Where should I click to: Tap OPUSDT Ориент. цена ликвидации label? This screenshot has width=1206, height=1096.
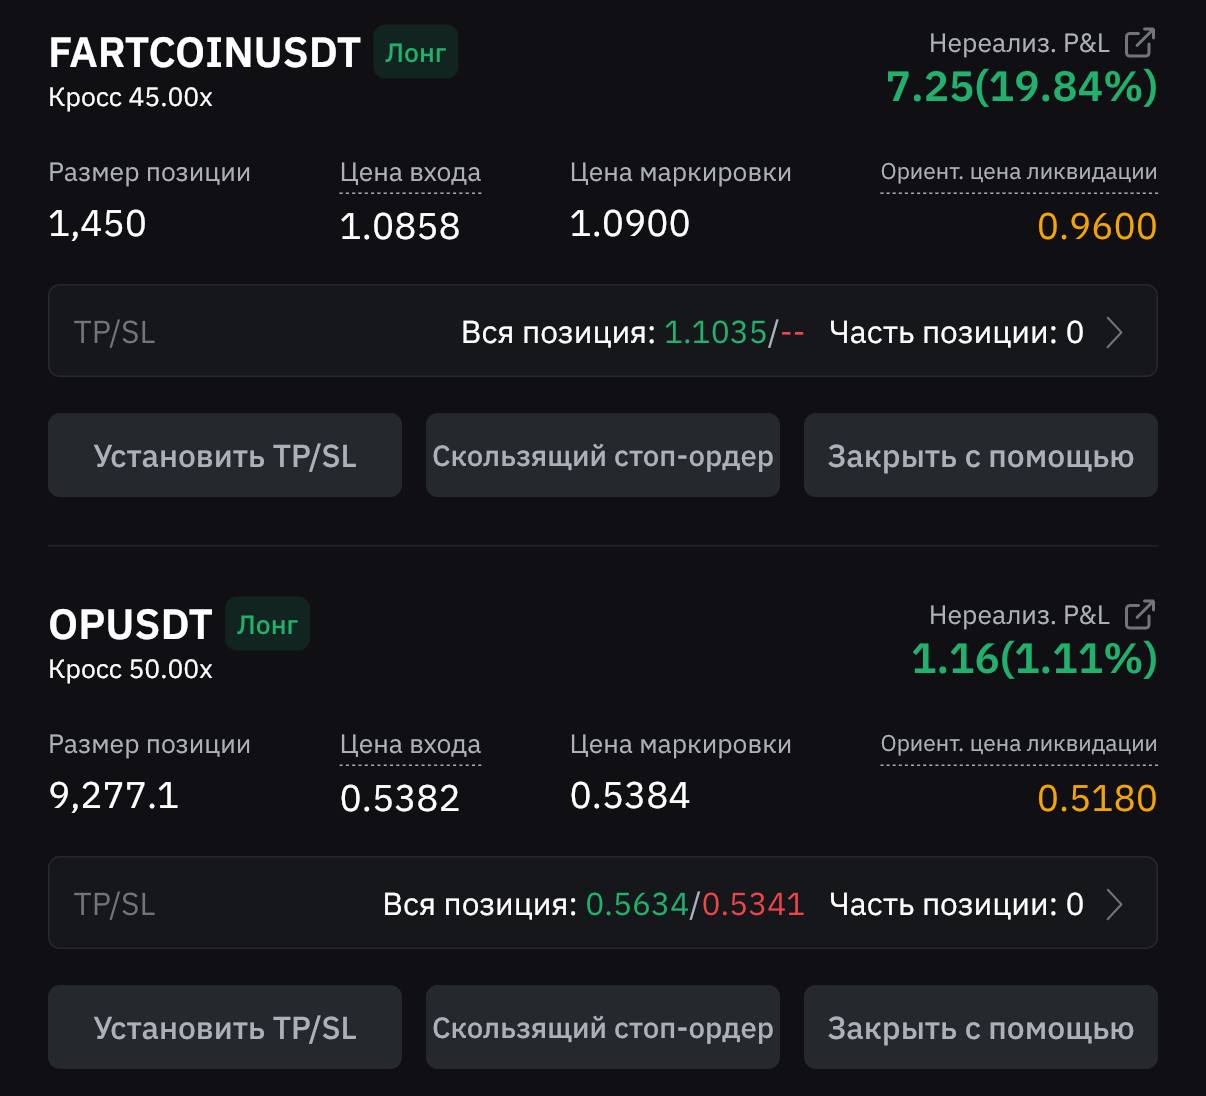tap(1019, 744)
